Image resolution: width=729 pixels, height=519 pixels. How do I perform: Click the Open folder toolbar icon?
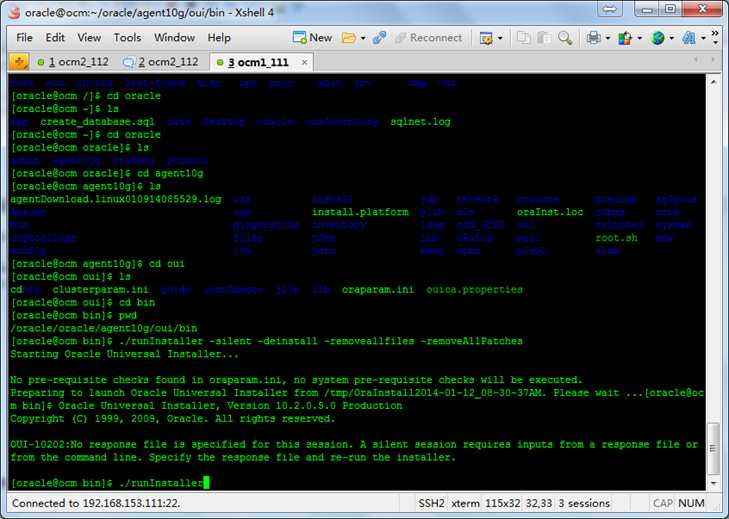348,38
